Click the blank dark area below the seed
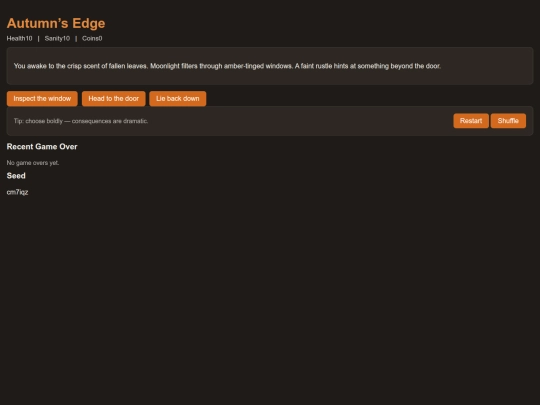 270,300
